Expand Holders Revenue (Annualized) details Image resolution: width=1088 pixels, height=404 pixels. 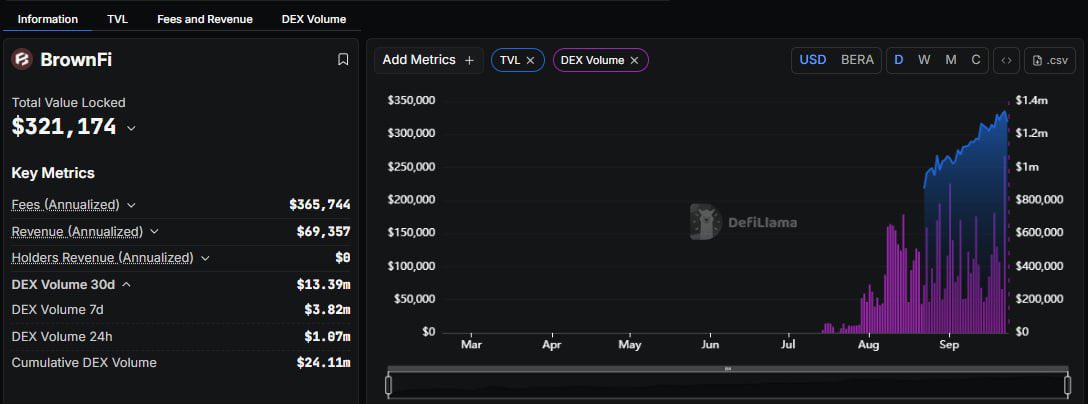click(x=205, y=258)
